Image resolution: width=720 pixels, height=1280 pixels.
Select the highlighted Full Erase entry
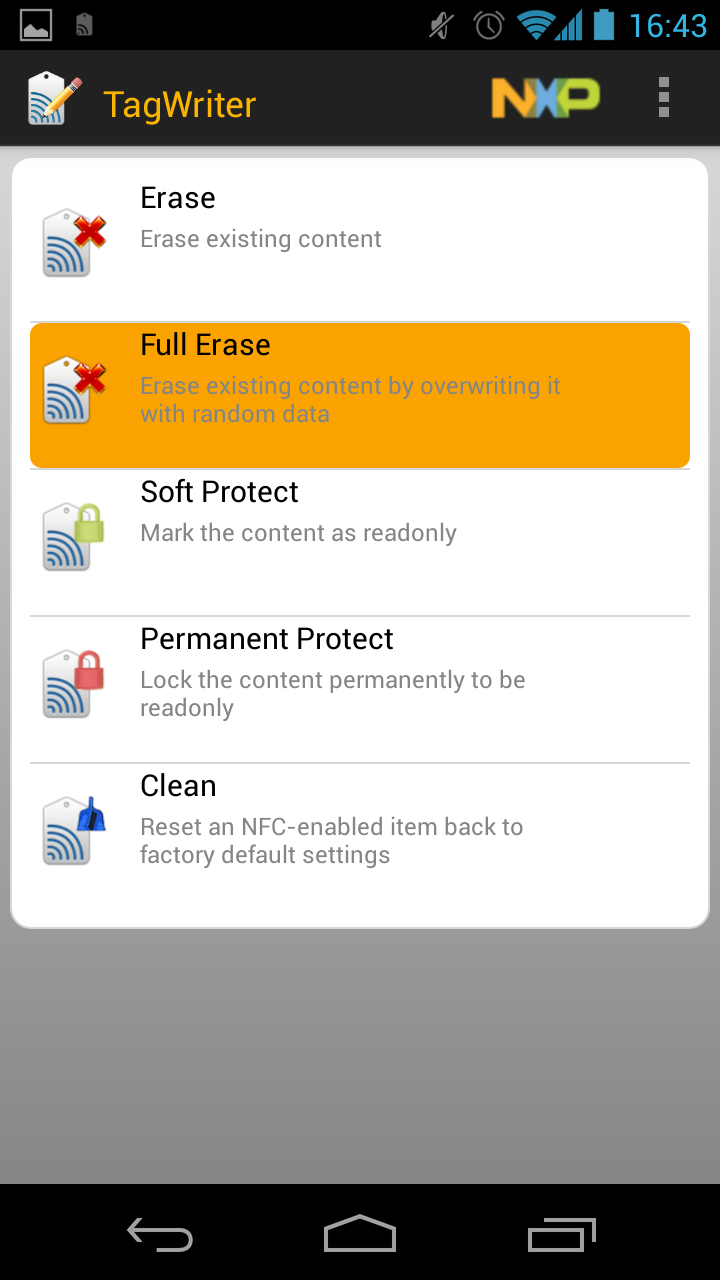(x=360, y=395)
